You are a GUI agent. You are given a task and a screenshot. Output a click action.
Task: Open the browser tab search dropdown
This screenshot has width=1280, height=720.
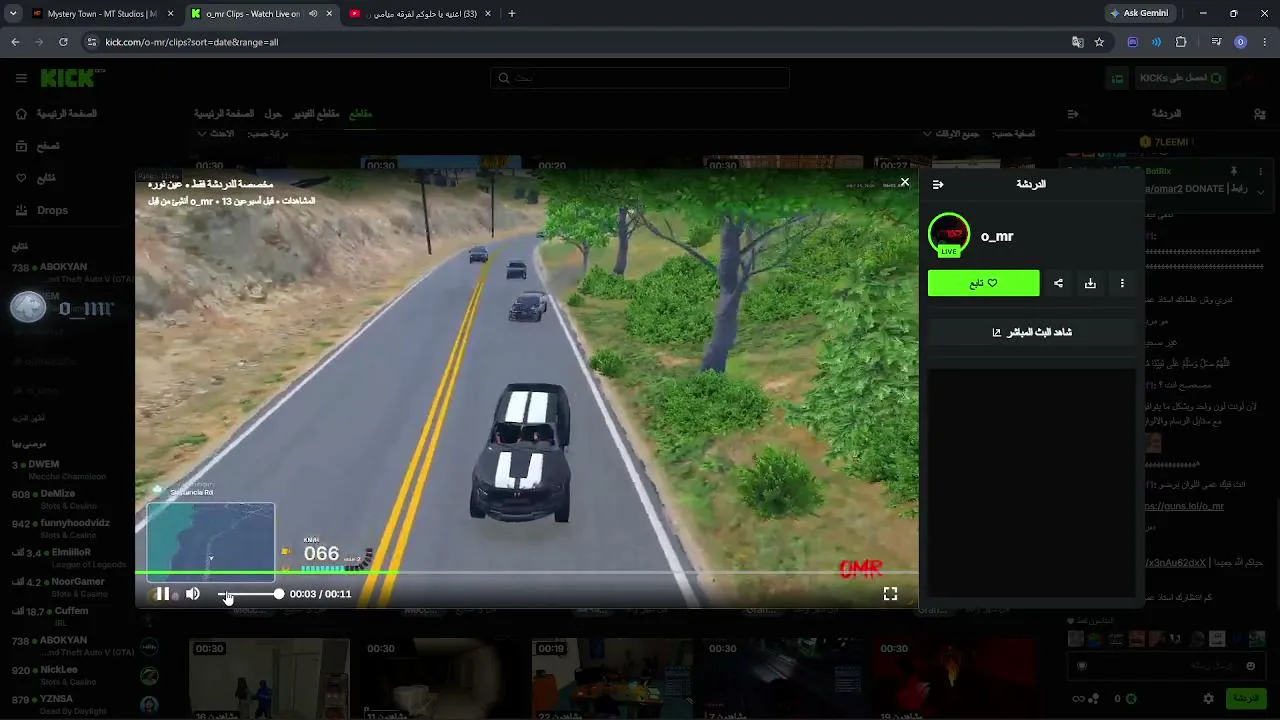pos(13,14)
